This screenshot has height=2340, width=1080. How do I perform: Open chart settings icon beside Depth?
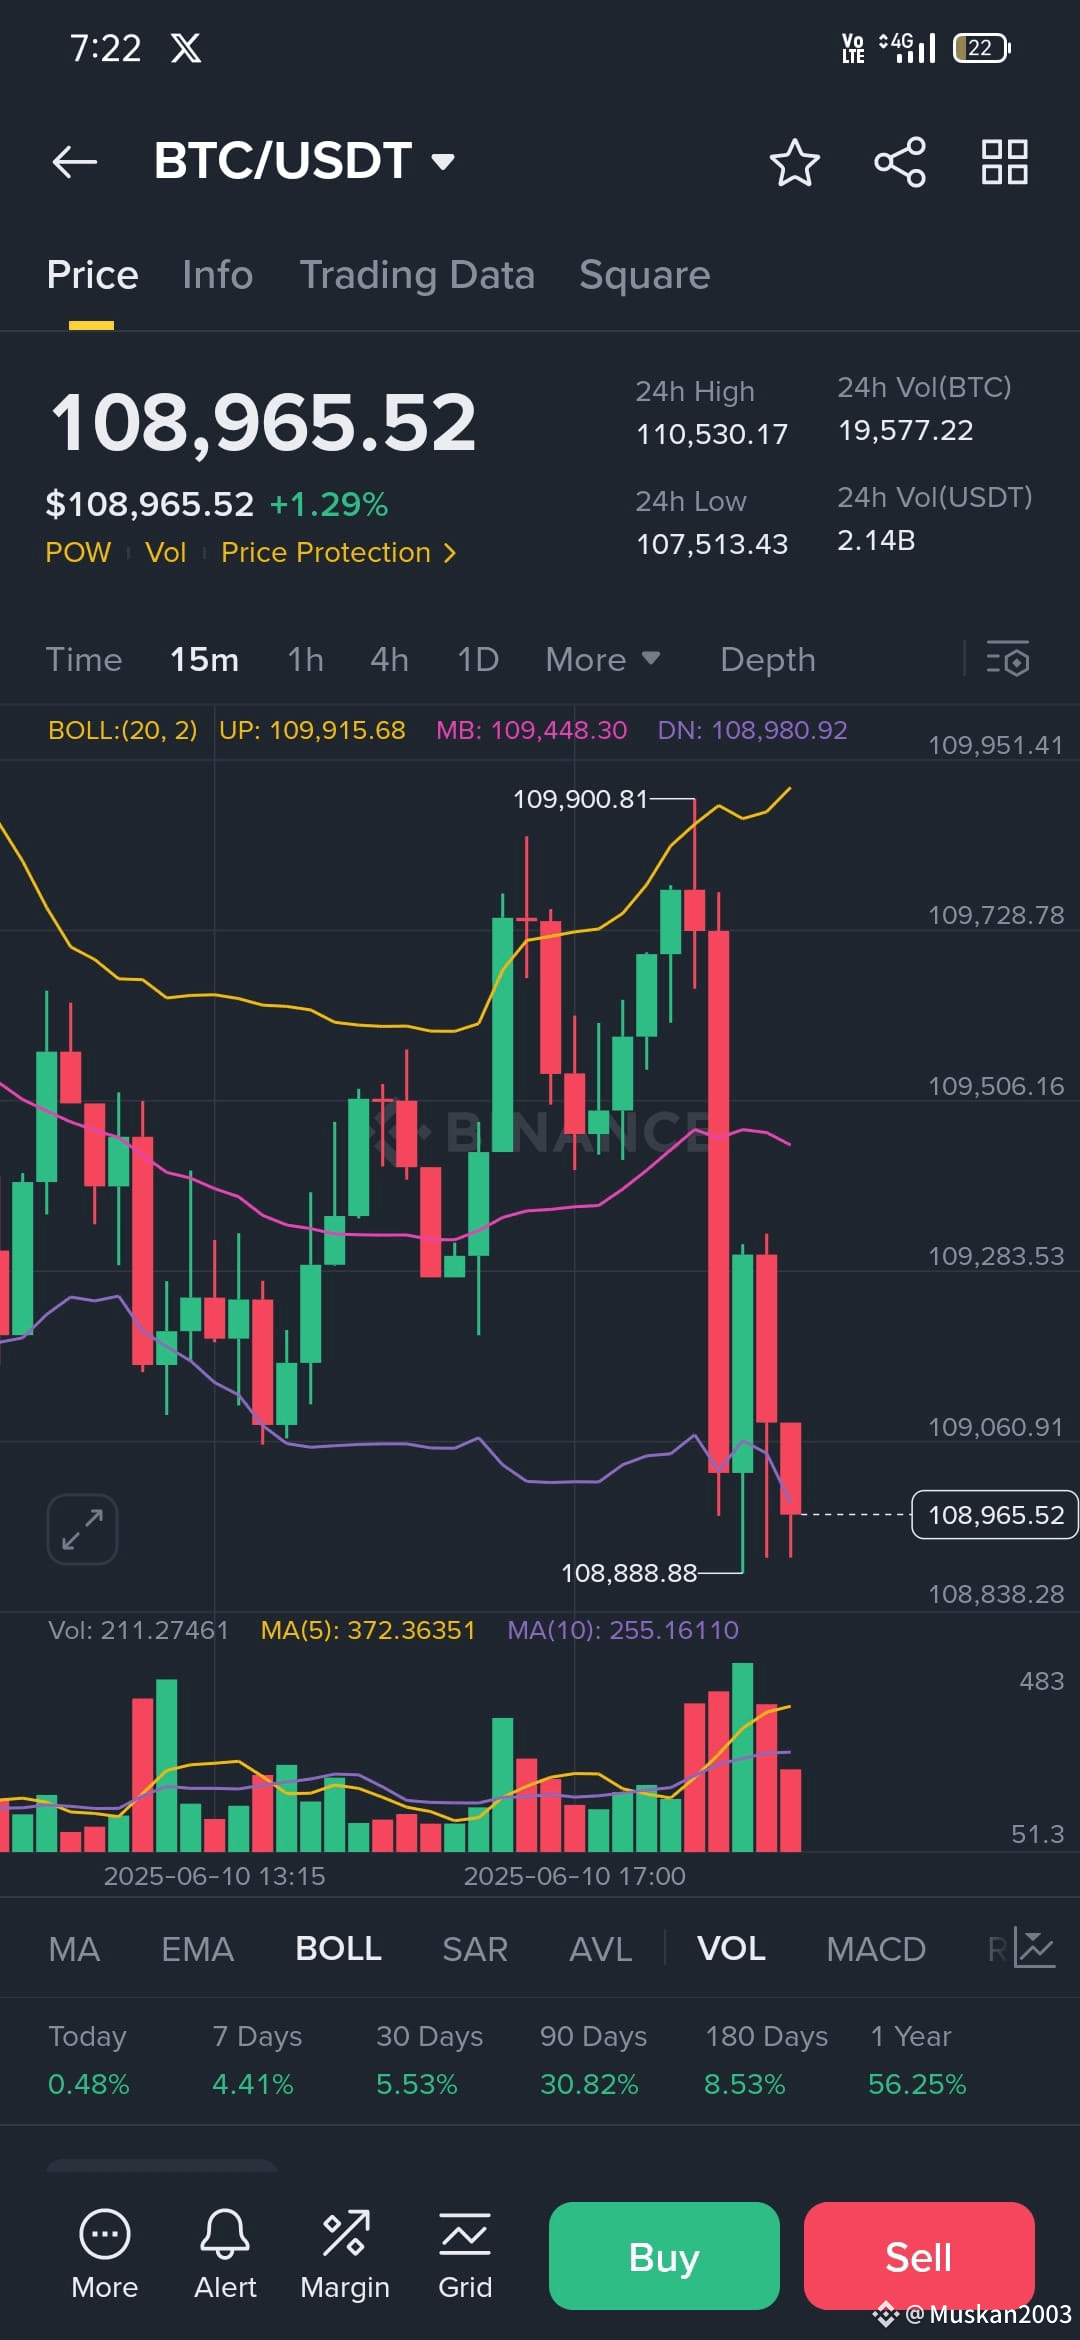pos(1008,659)
